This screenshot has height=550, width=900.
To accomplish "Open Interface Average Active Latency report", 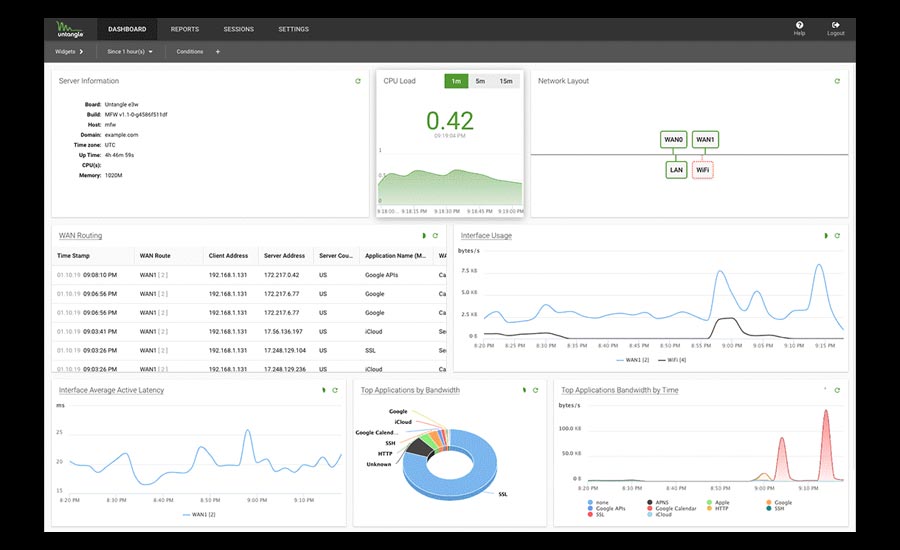I will click(x=111, y=390).
